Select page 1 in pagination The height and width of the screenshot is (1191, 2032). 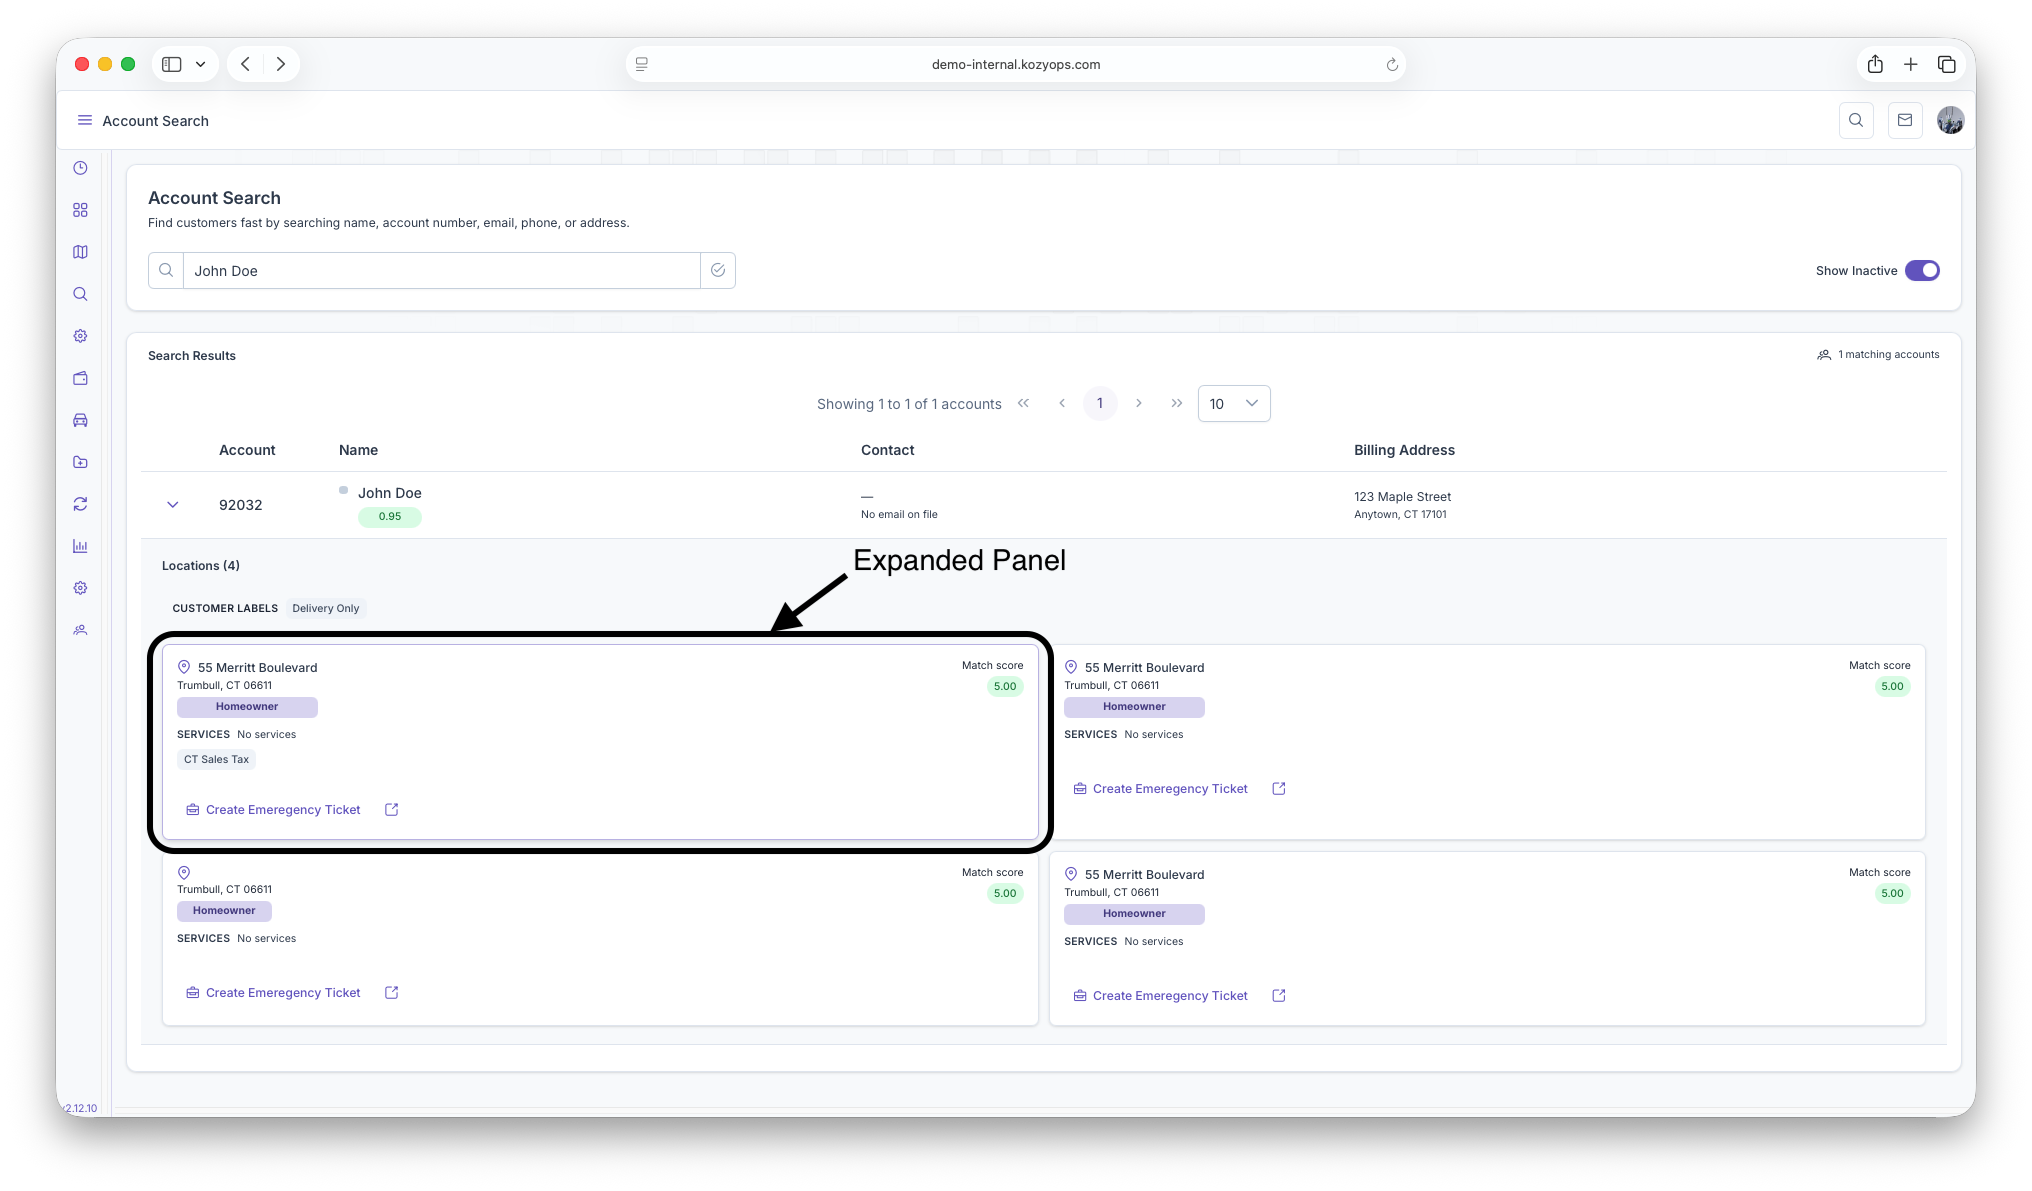(1099, 403)
